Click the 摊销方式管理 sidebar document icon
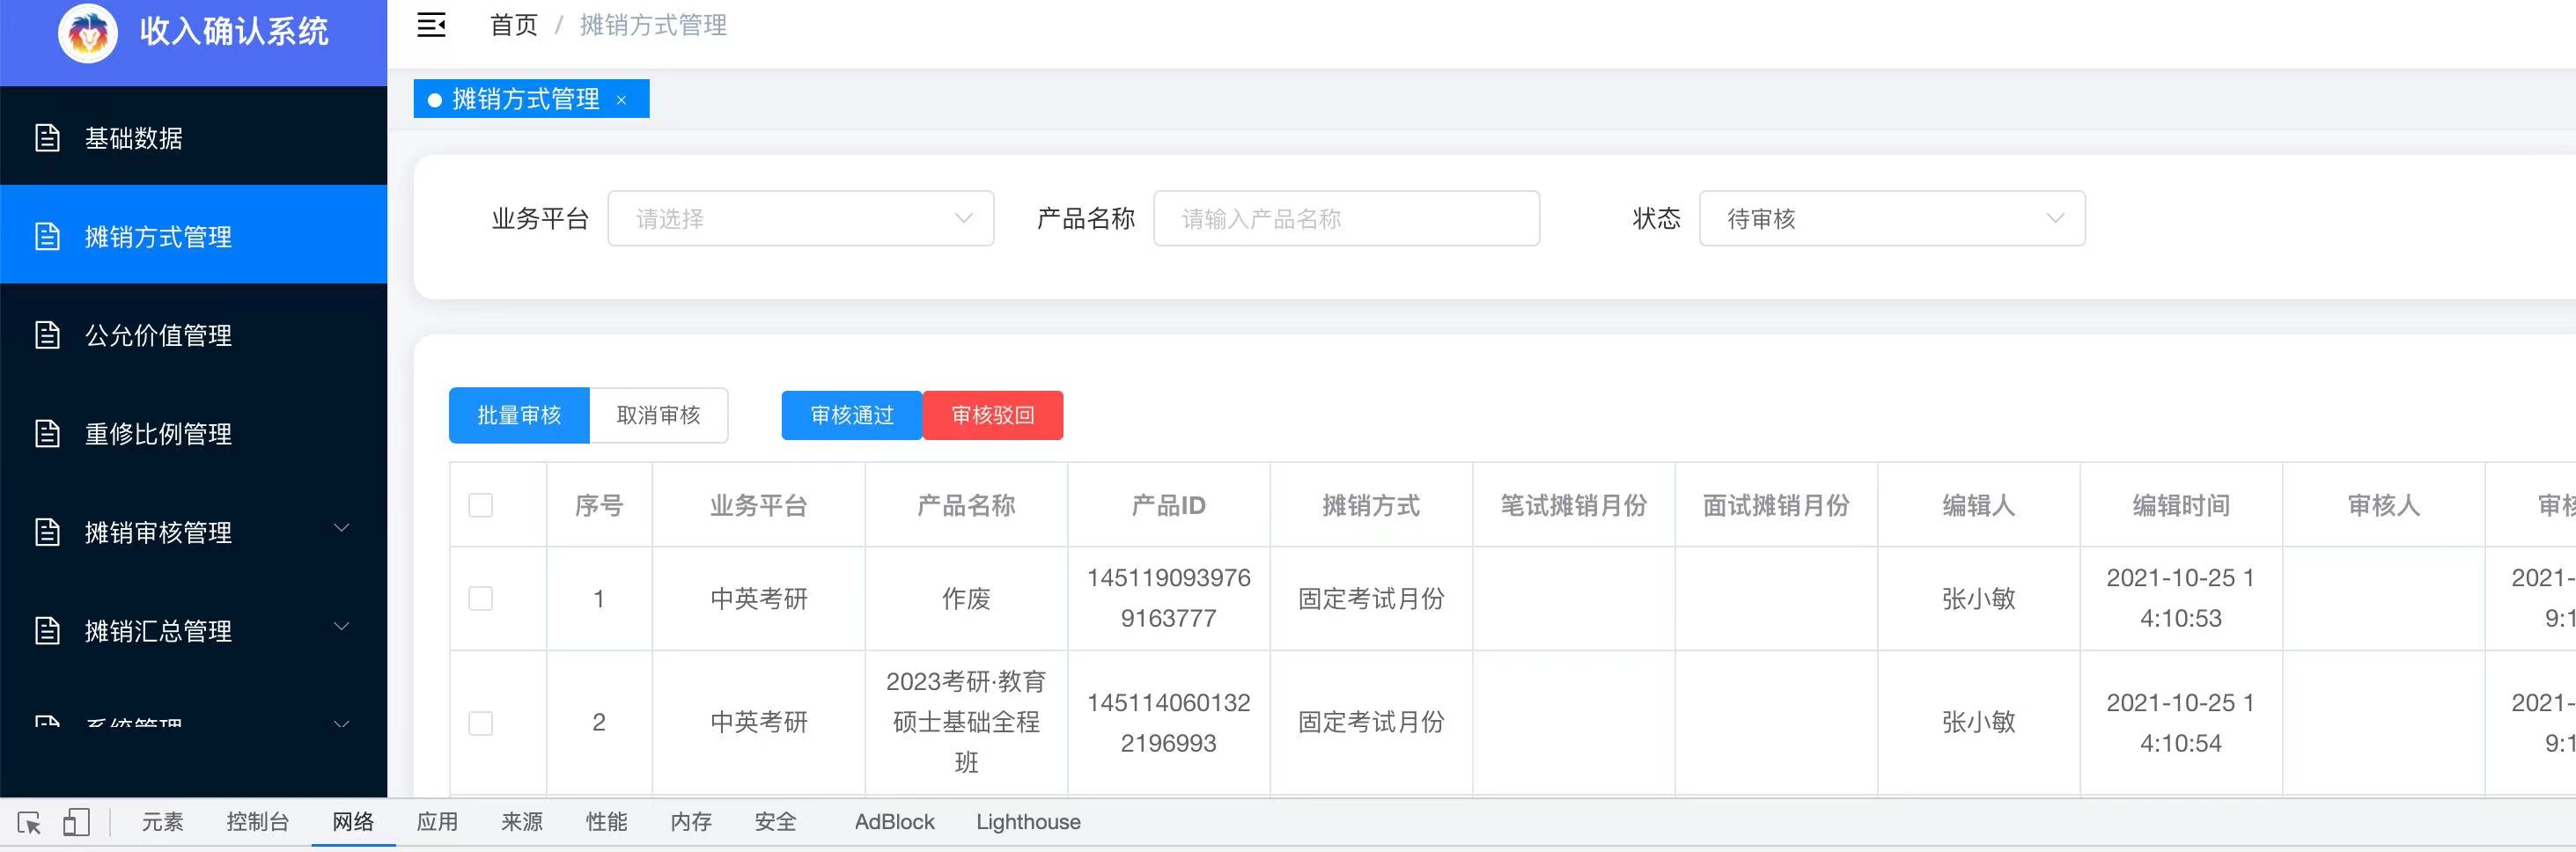 coord(47,236)
